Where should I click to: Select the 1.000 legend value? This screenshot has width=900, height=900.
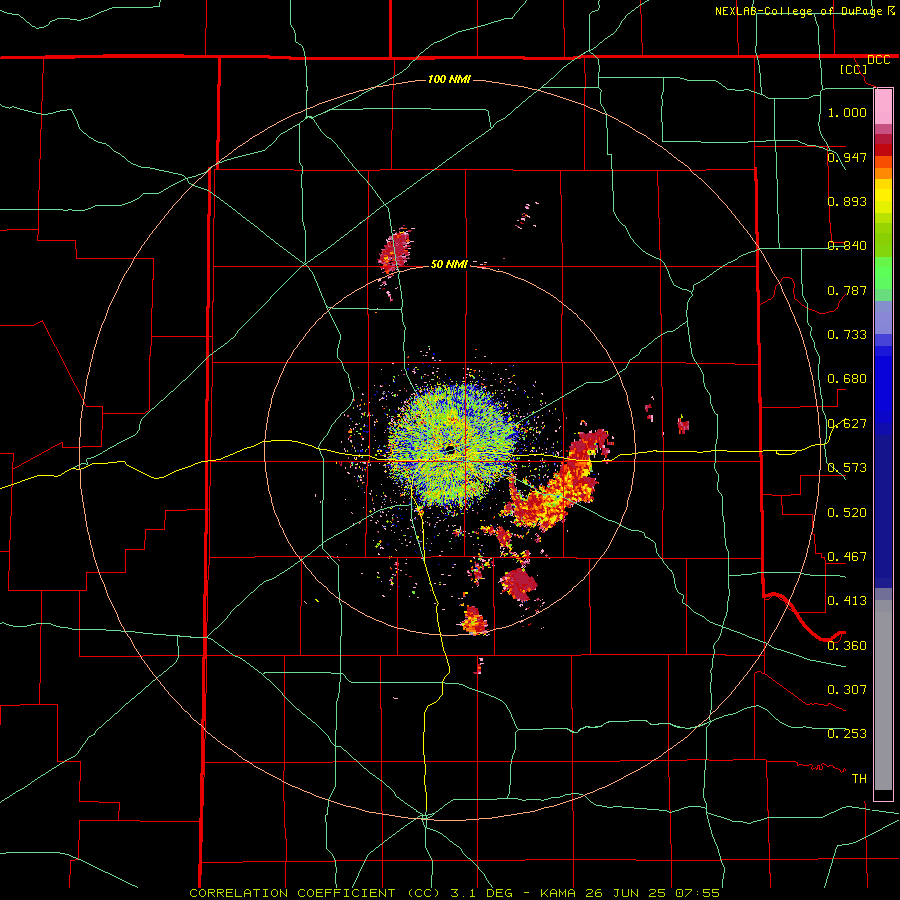(847, 112)
